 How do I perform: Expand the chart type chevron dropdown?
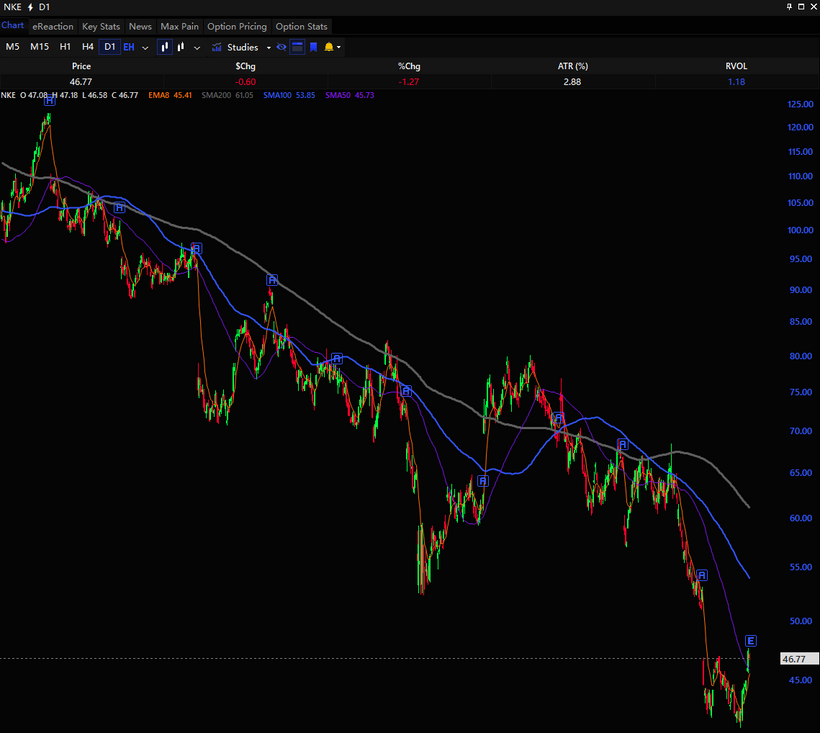coord(197,48)
